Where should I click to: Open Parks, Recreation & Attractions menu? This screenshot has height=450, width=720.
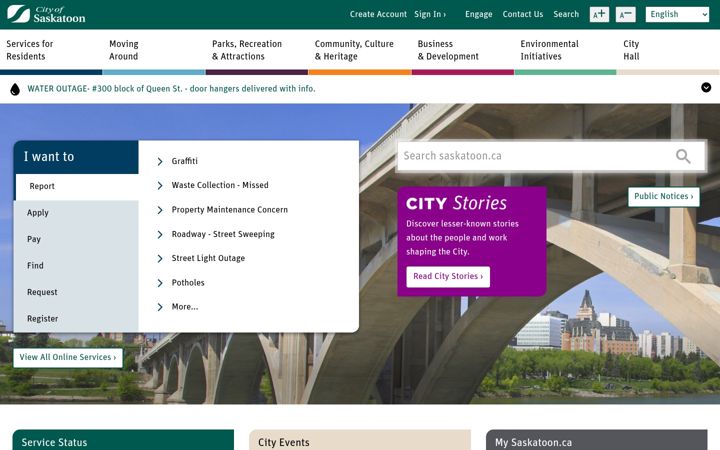(x=247, y=50)
